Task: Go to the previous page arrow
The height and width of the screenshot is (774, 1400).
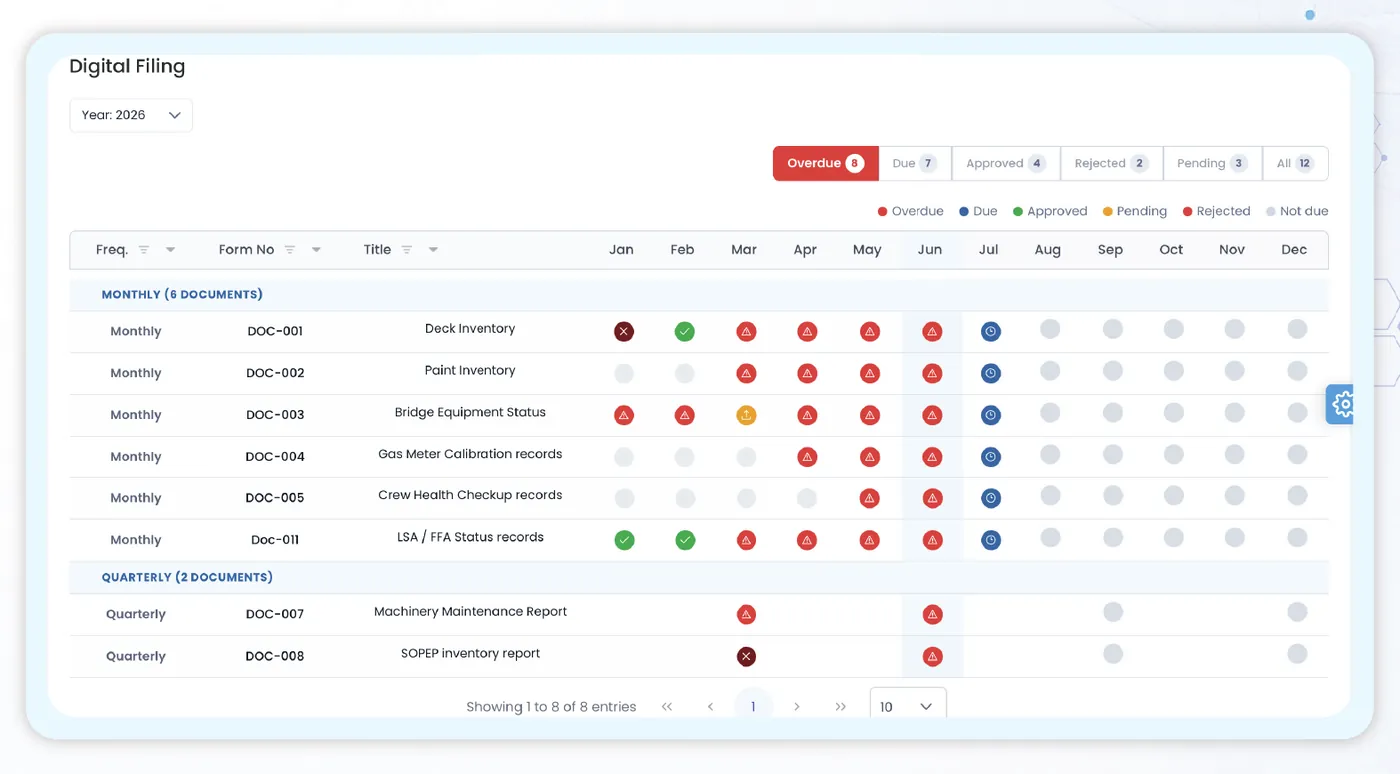Action: coord(711,707)
